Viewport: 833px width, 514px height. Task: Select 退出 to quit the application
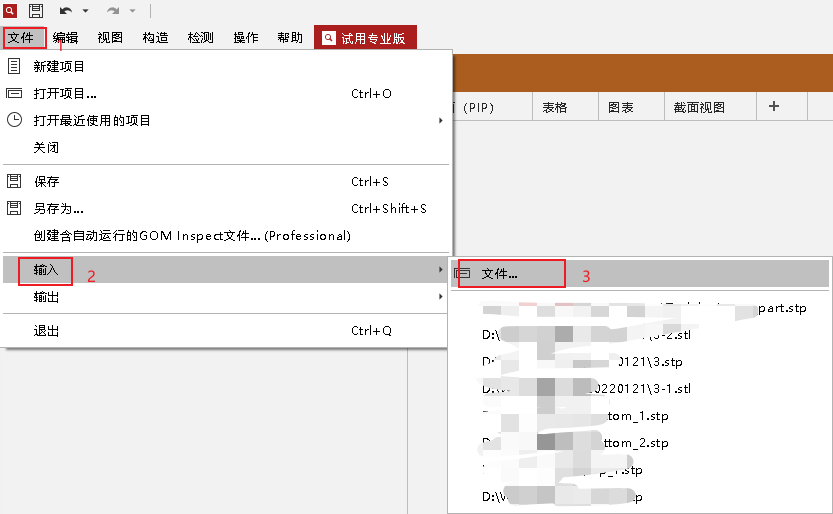(x=46, y=331)
